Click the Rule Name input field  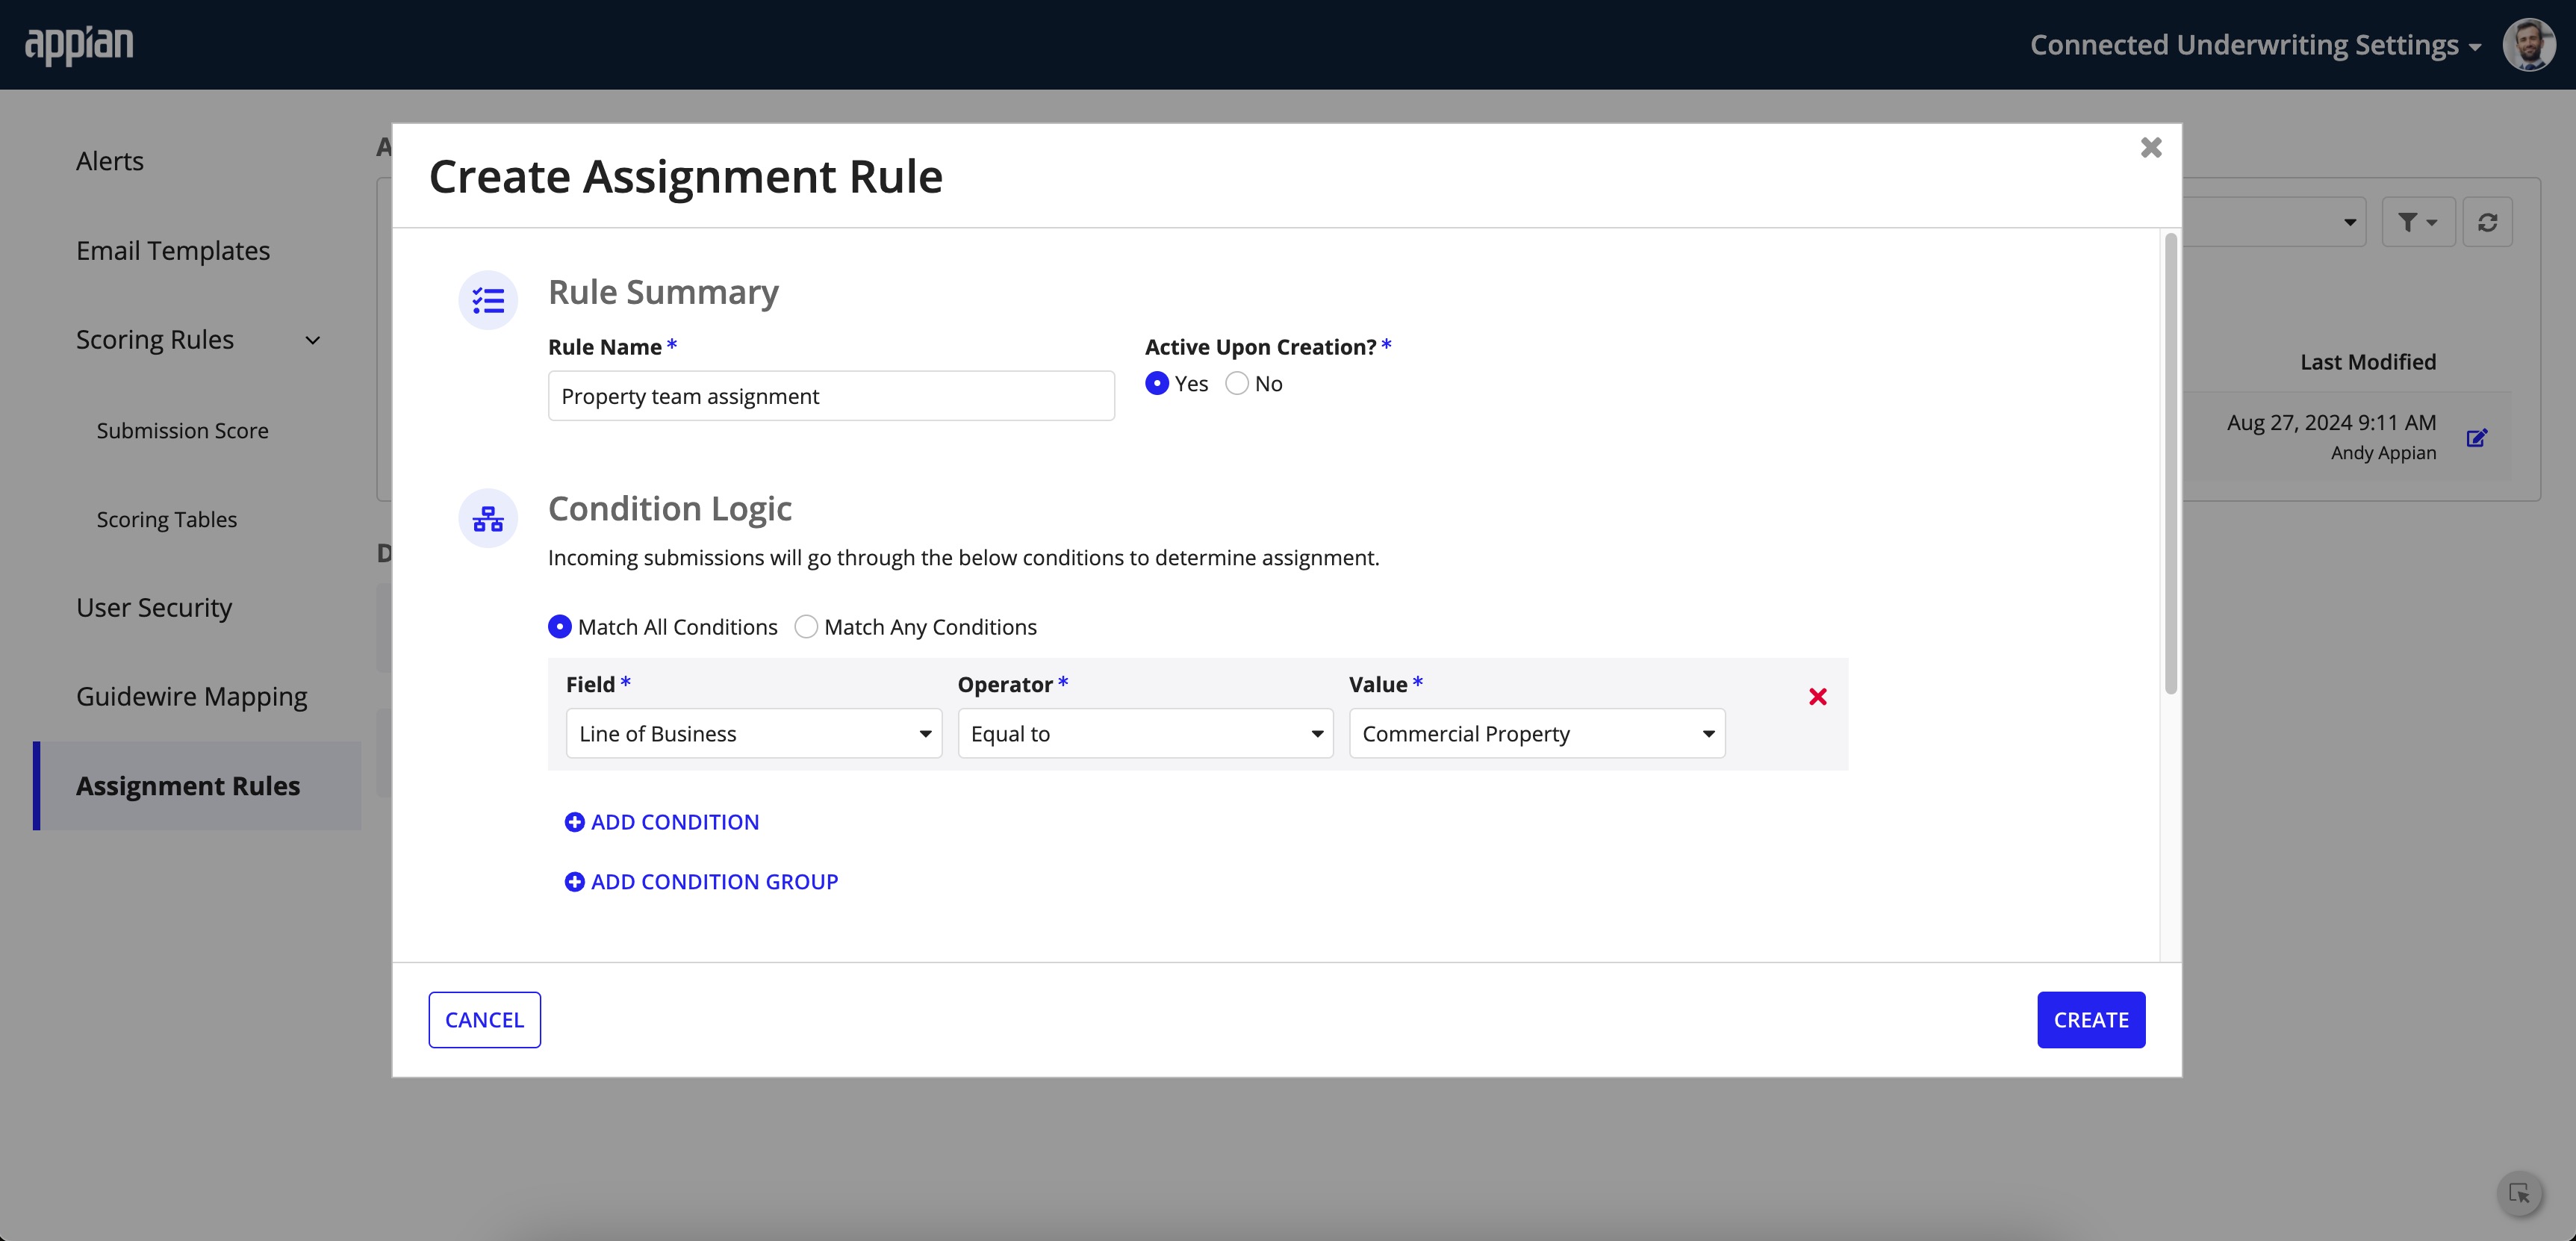pyautogui.click(x=831, y=396)
